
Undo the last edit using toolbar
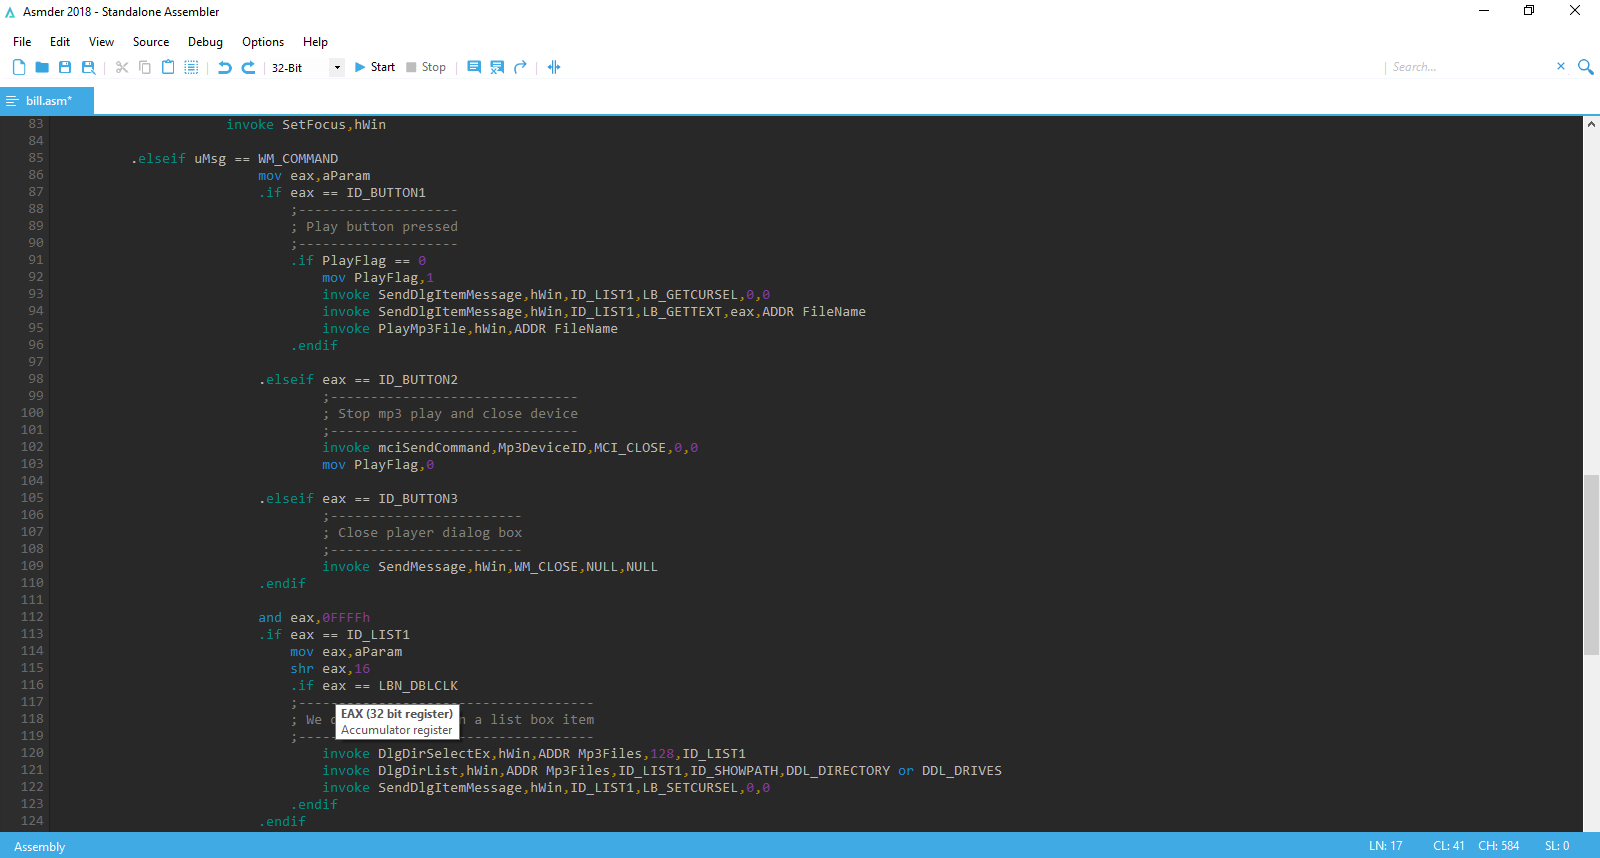(225, 67)
